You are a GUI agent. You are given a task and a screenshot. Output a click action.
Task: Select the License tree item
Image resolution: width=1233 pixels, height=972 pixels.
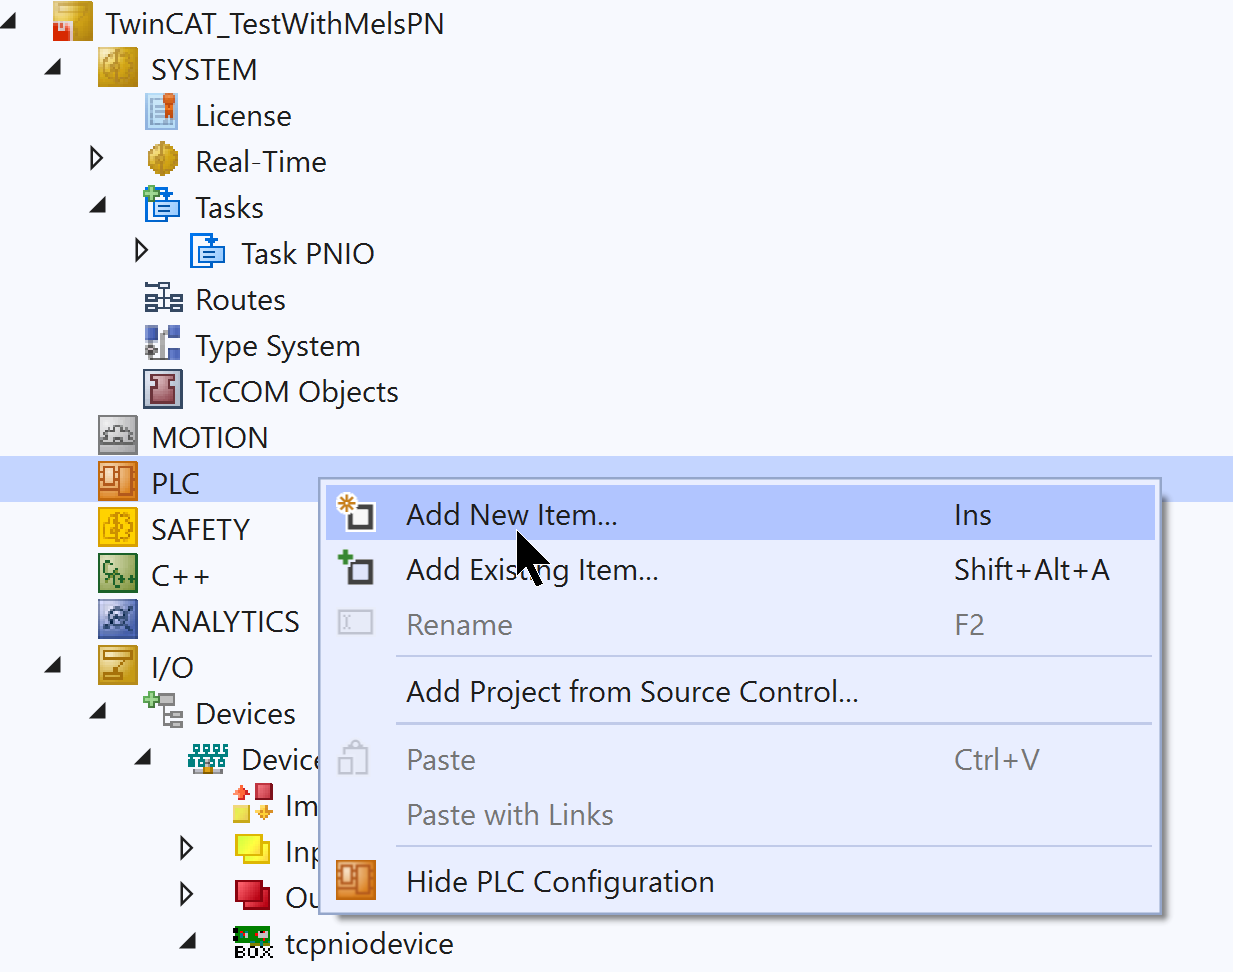coord(243,115)
